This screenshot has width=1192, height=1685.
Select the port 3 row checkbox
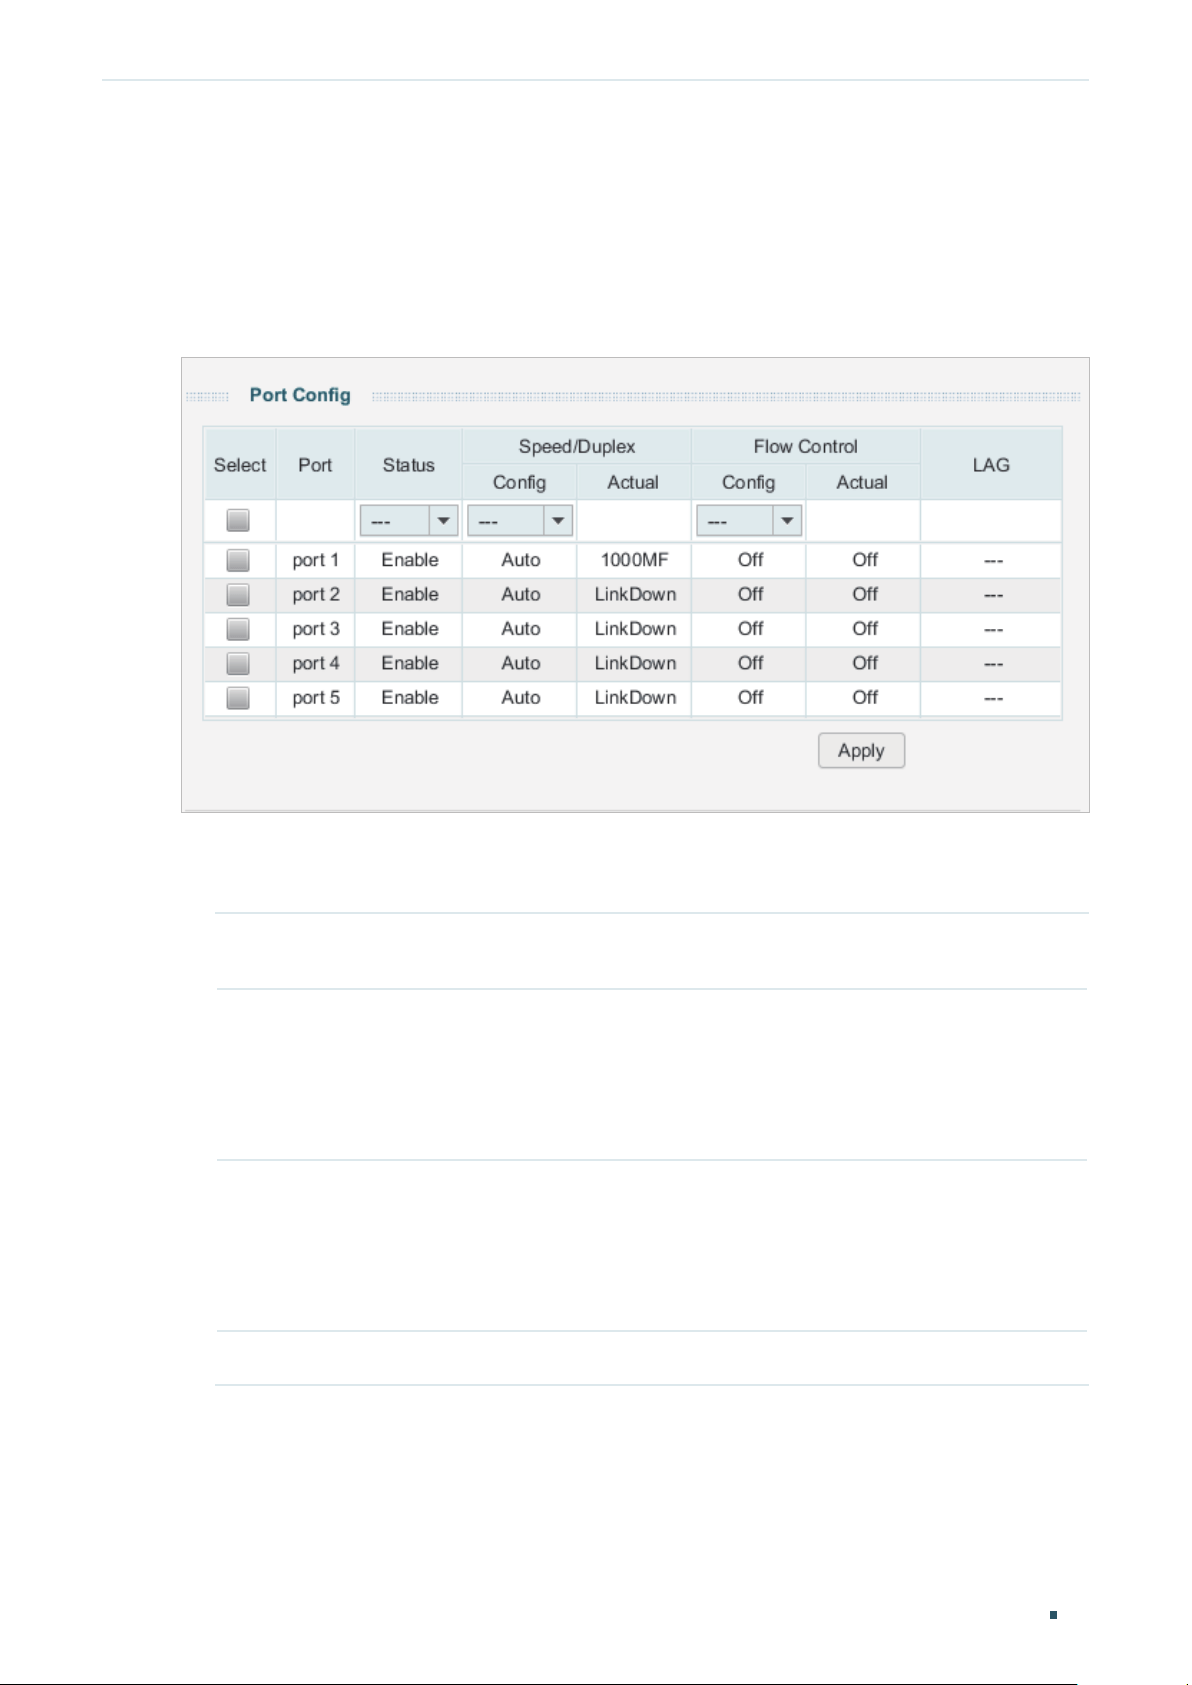(x=238, y=629)
